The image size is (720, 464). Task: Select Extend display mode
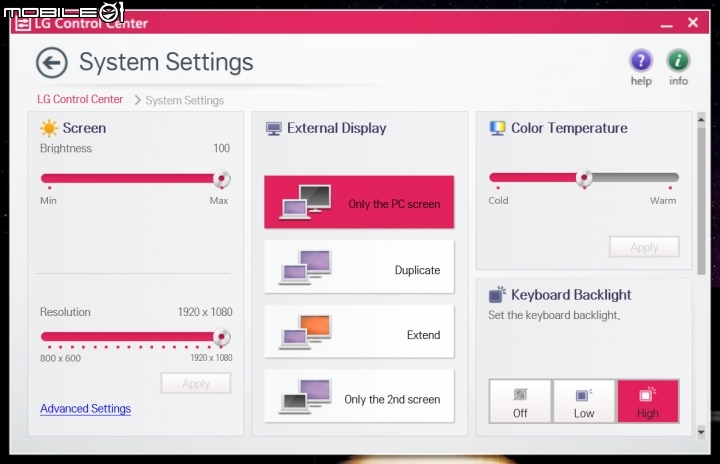359,332
